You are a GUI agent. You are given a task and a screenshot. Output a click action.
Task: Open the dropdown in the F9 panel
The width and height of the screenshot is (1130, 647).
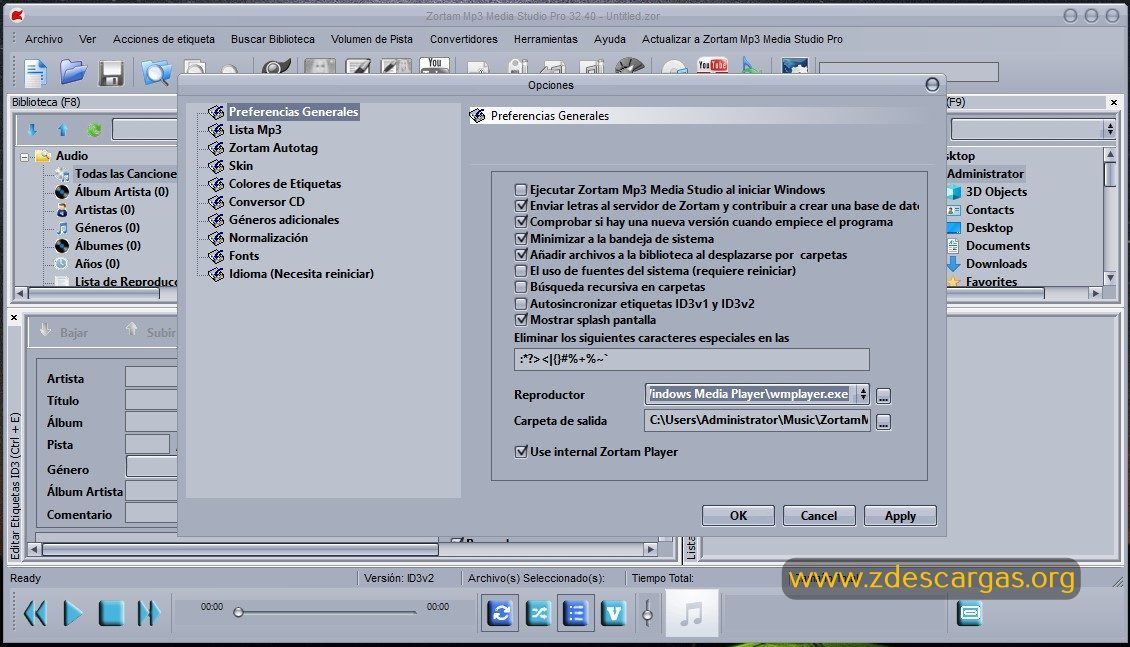pos(1110,130)
